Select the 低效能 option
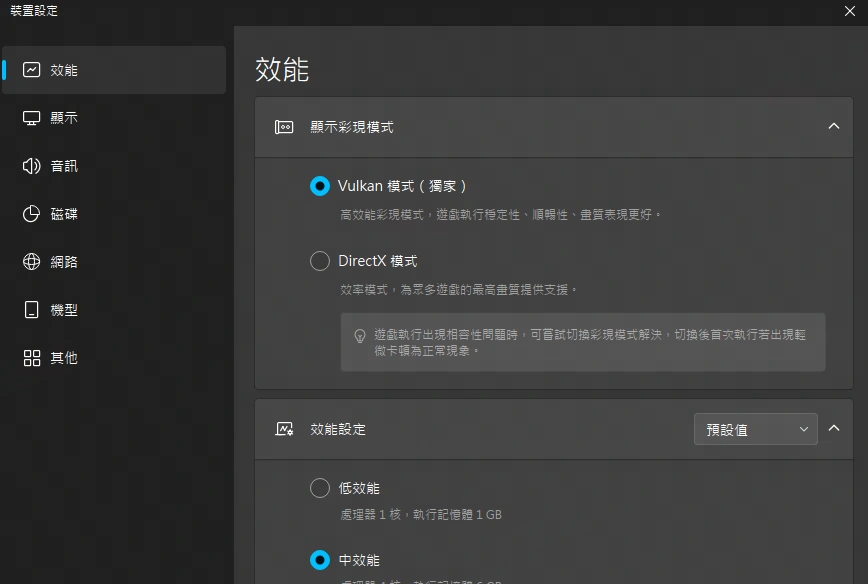The image size is (868, 584). coord(320,488)
